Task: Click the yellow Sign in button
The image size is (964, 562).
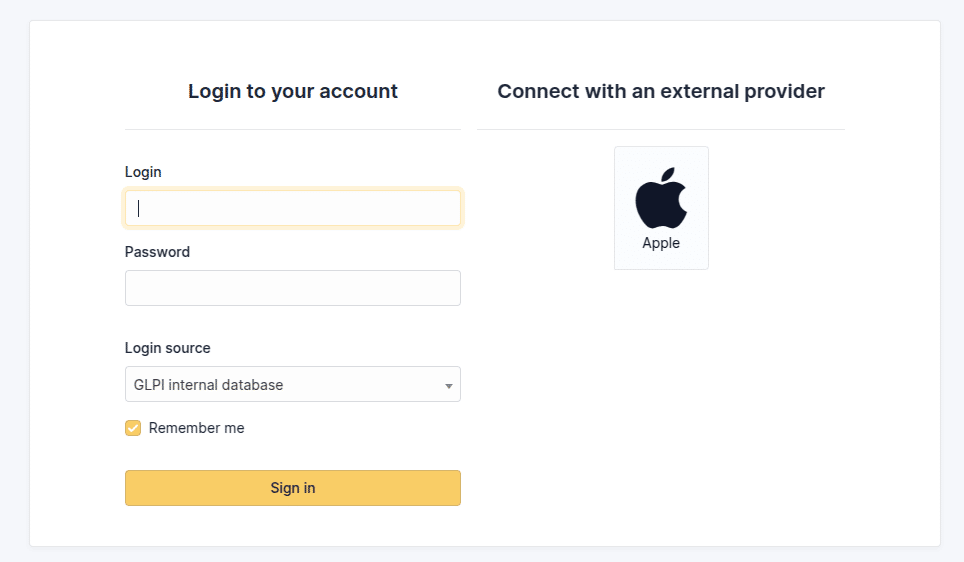Action: [x=293, y=488]
